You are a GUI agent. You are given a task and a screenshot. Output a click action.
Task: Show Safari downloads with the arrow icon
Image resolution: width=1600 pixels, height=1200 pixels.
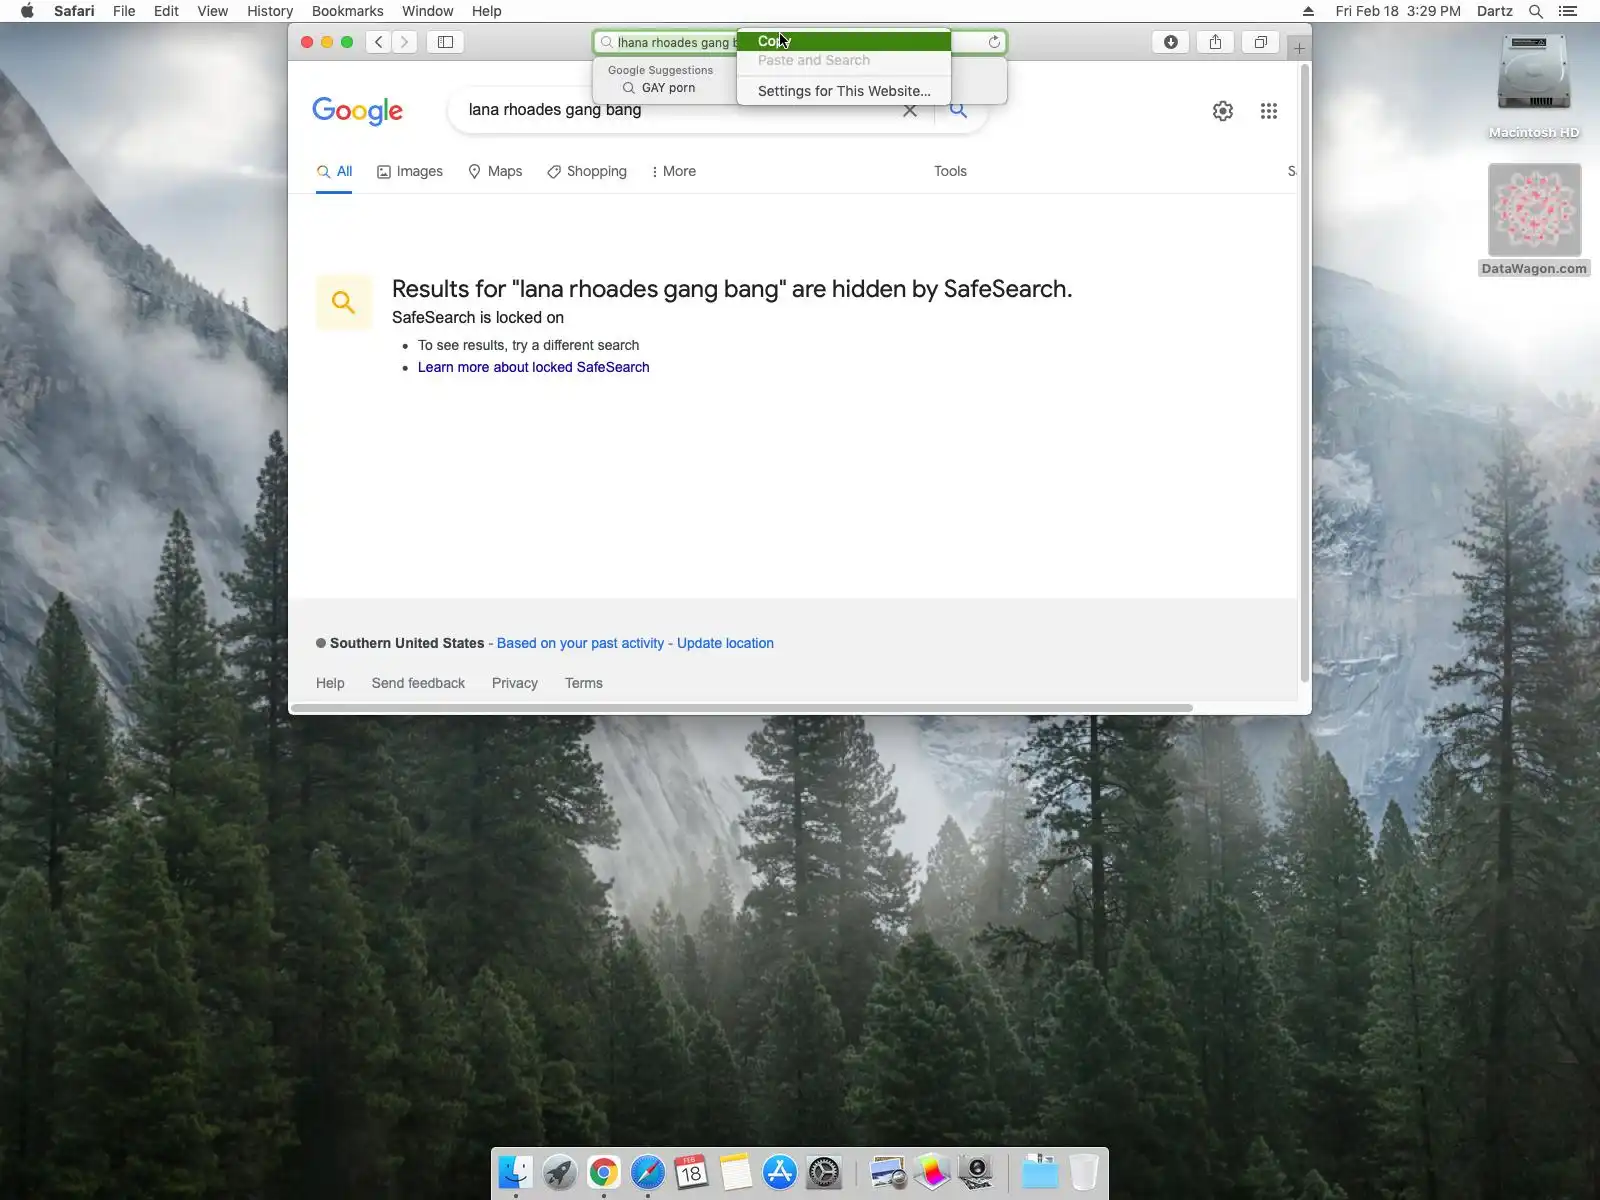click(x=1170, y=42)
